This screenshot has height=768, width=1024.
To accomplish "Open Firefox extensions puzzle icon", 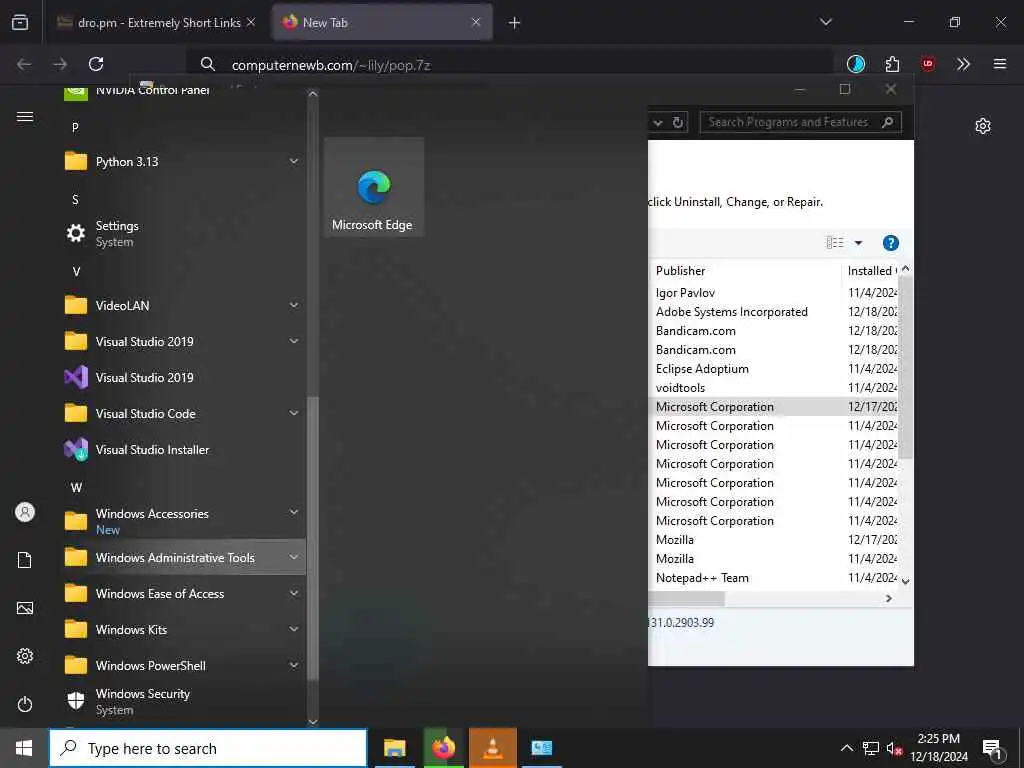I will pos(892,64).
